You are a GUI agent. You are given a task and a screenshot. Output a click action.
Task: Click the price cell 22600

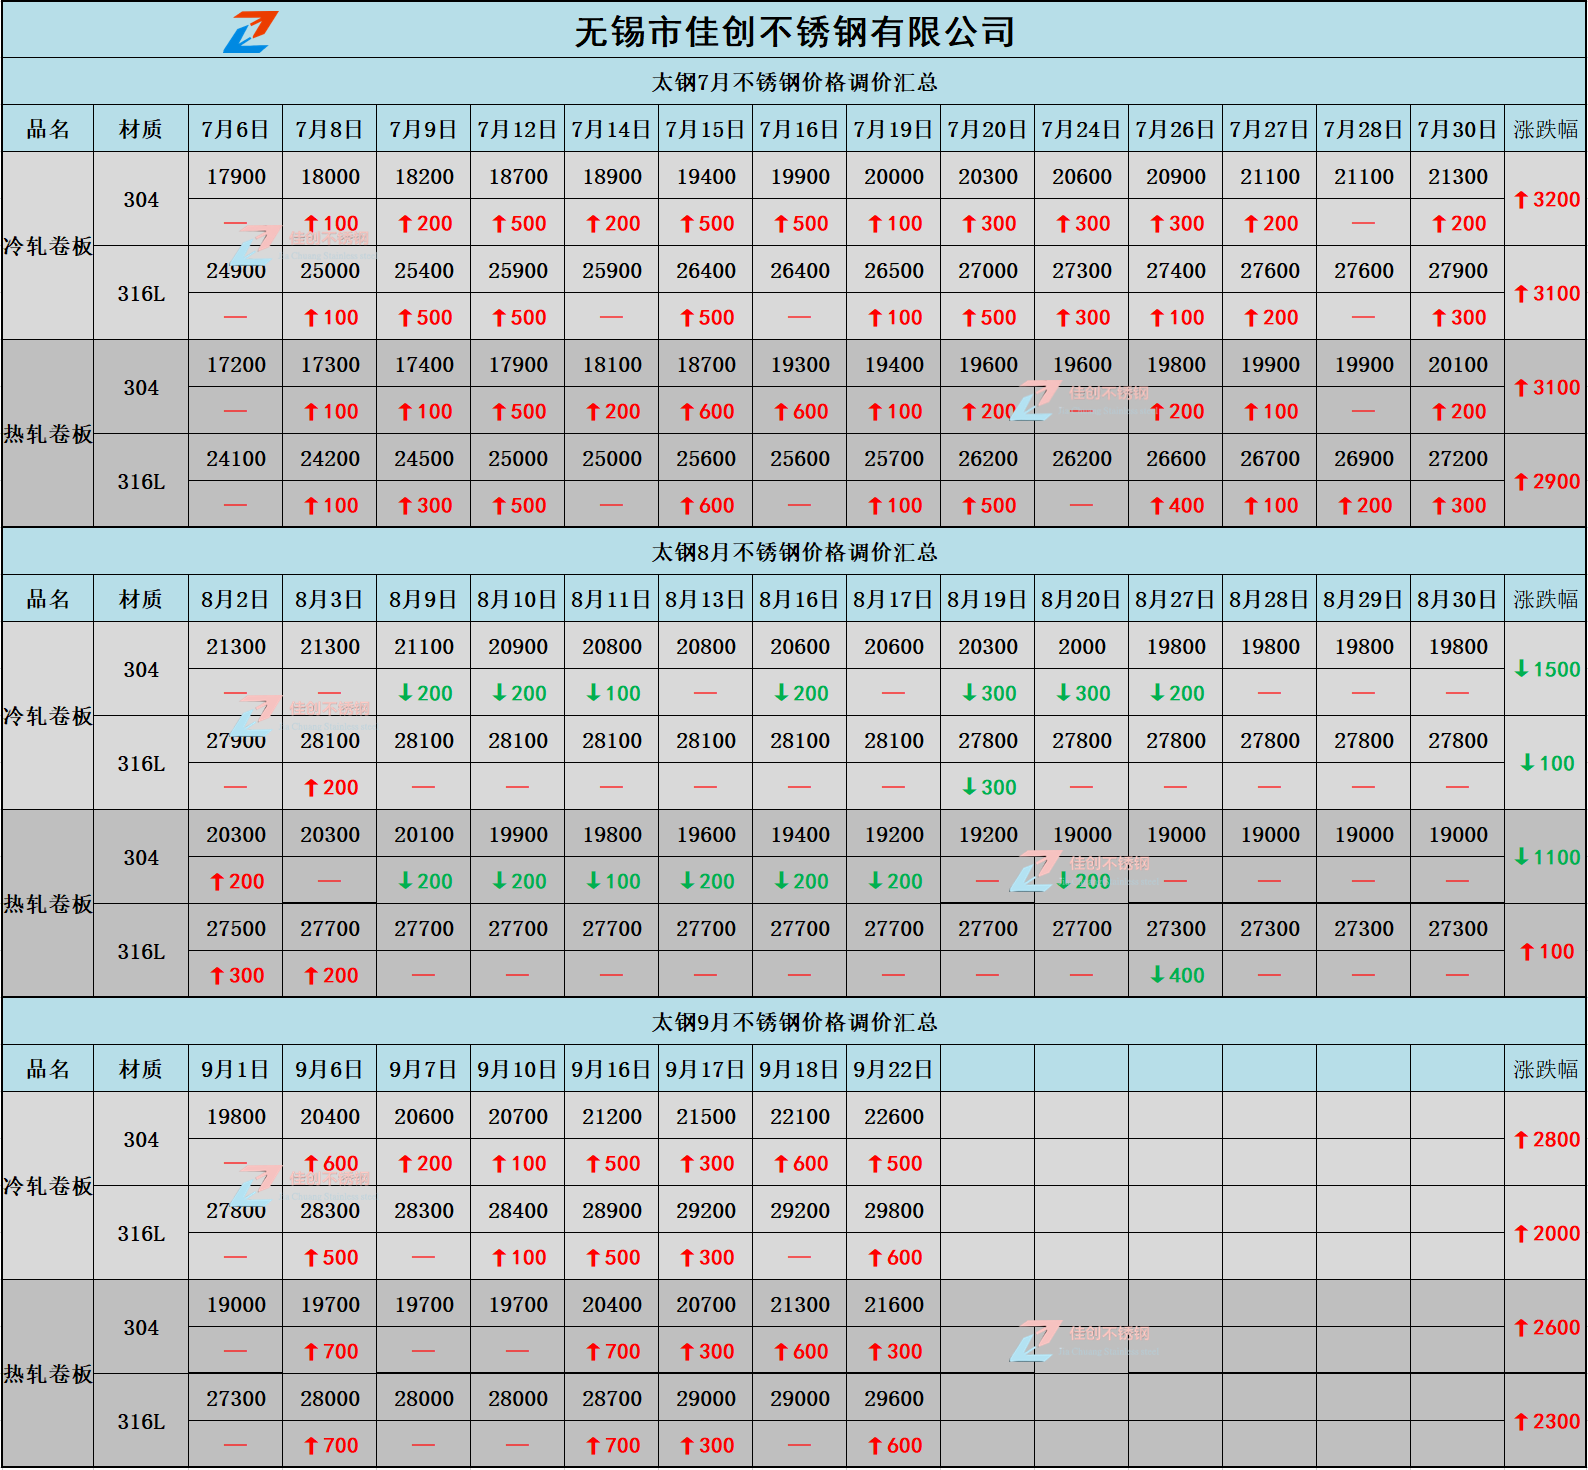click(894, 1116)
